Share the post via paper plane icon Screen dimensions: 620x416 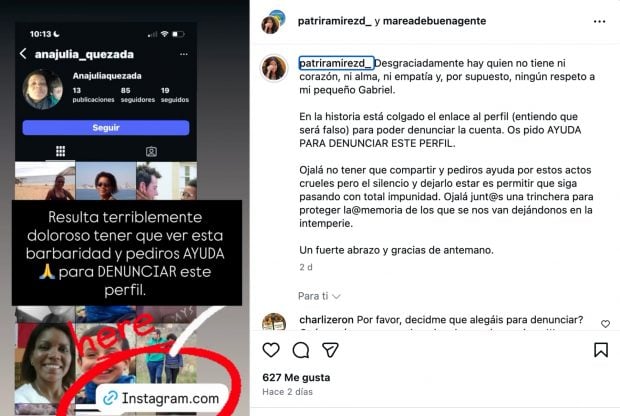point(330,350)
